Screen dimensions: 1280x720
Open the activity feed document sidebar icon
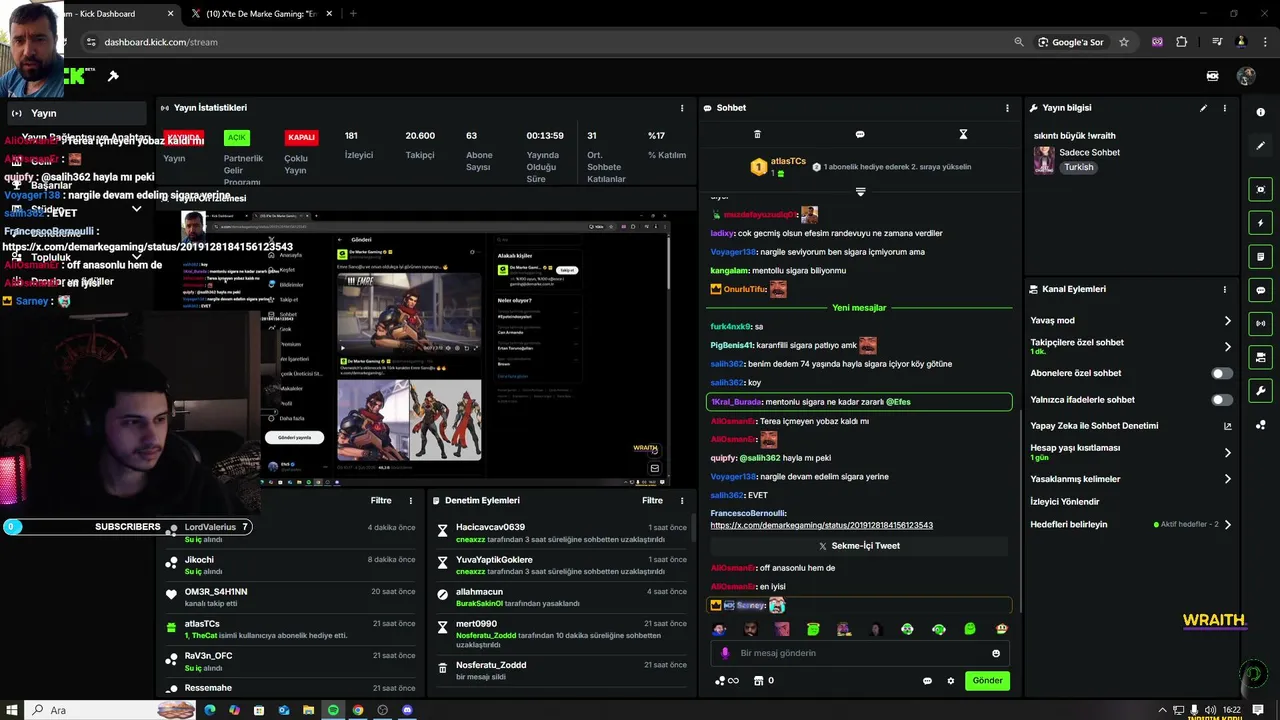1261,257
